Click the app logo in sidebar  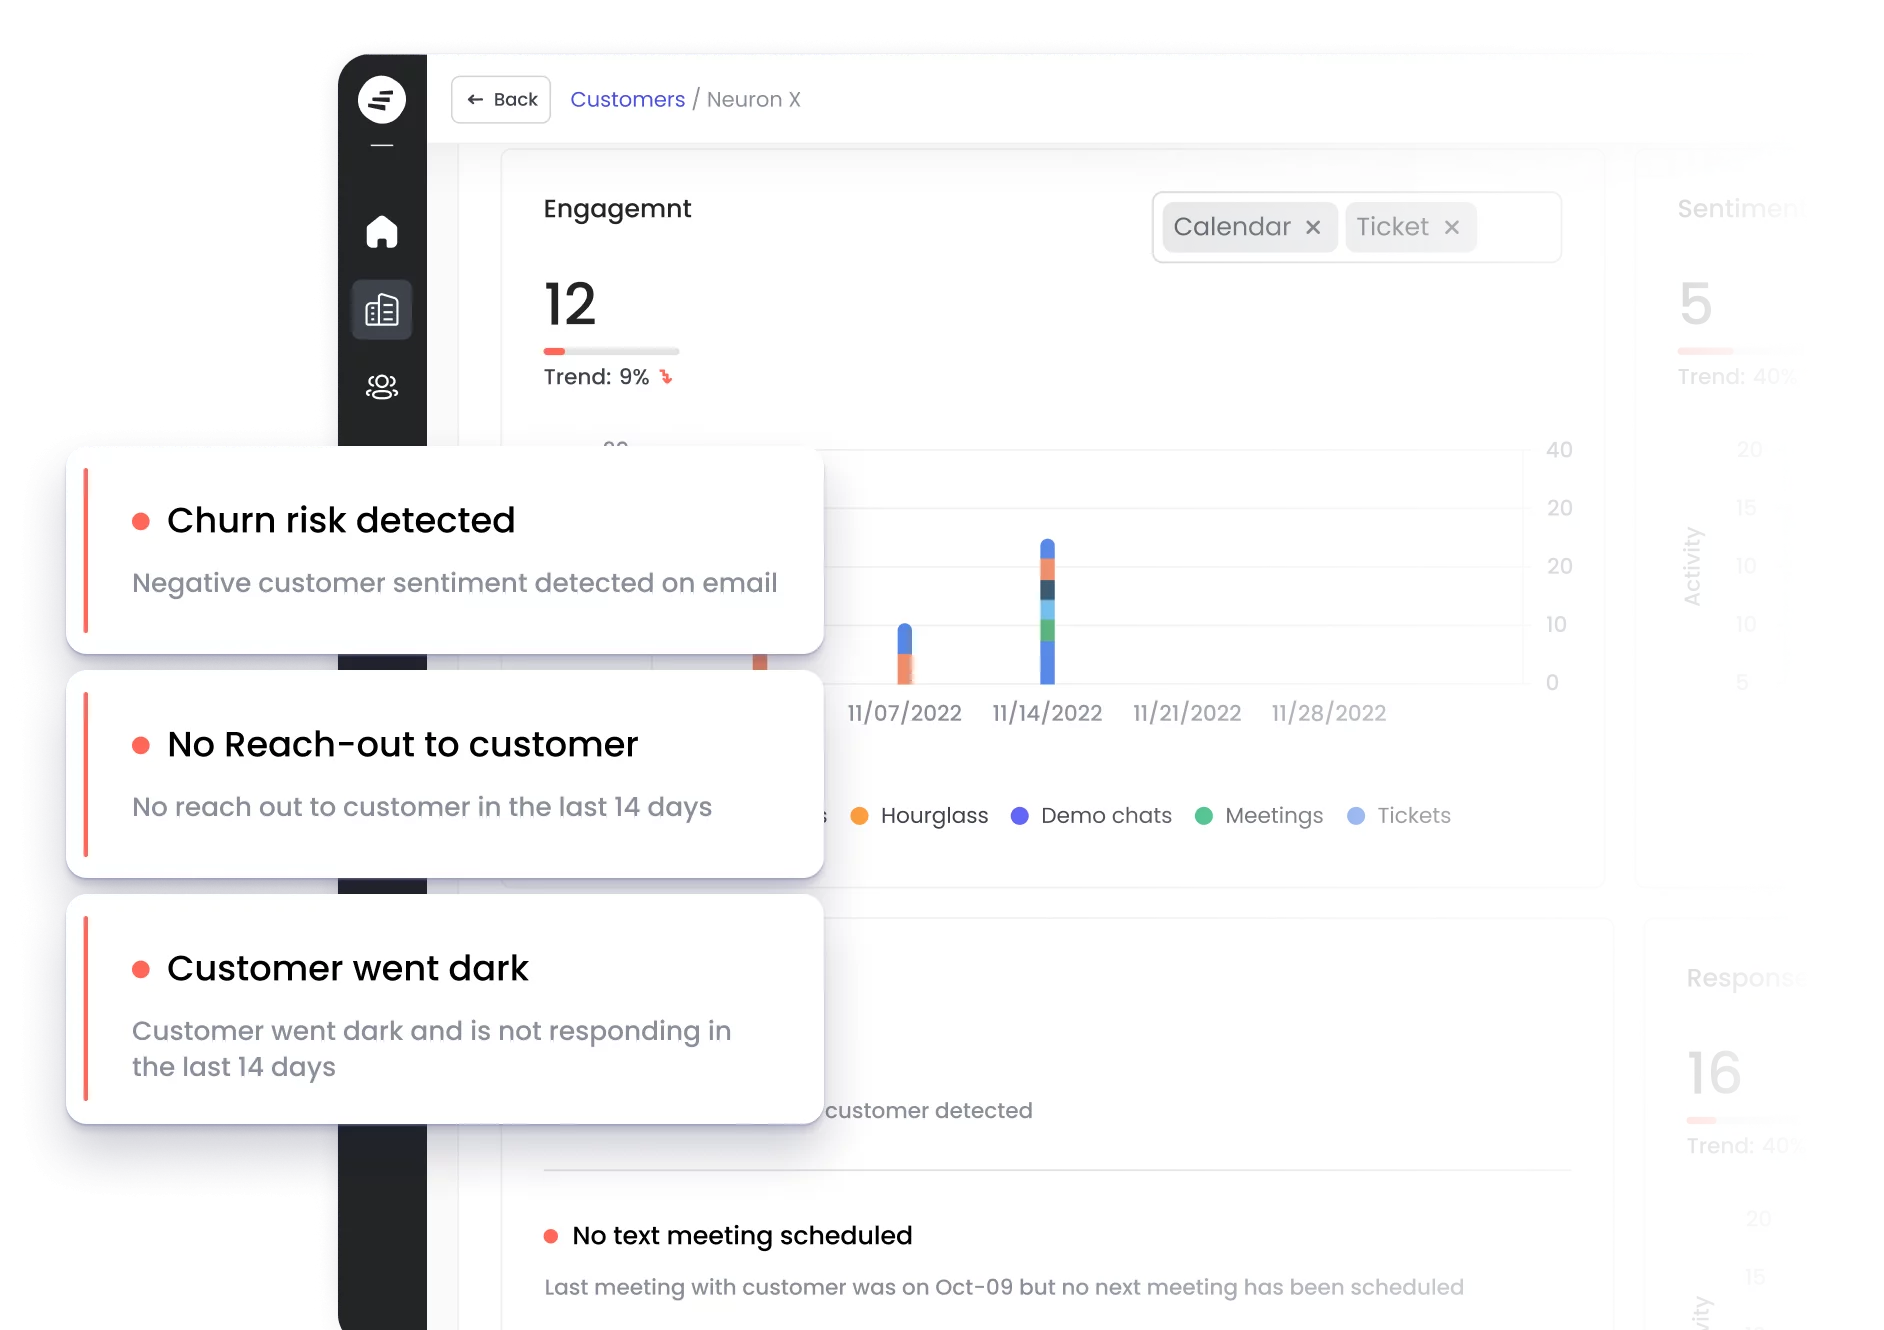coord(382,100)
